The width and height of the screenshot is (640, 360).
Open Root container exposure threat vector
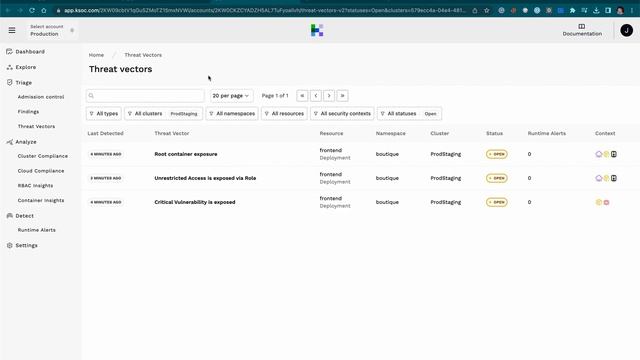click(186, 154)
